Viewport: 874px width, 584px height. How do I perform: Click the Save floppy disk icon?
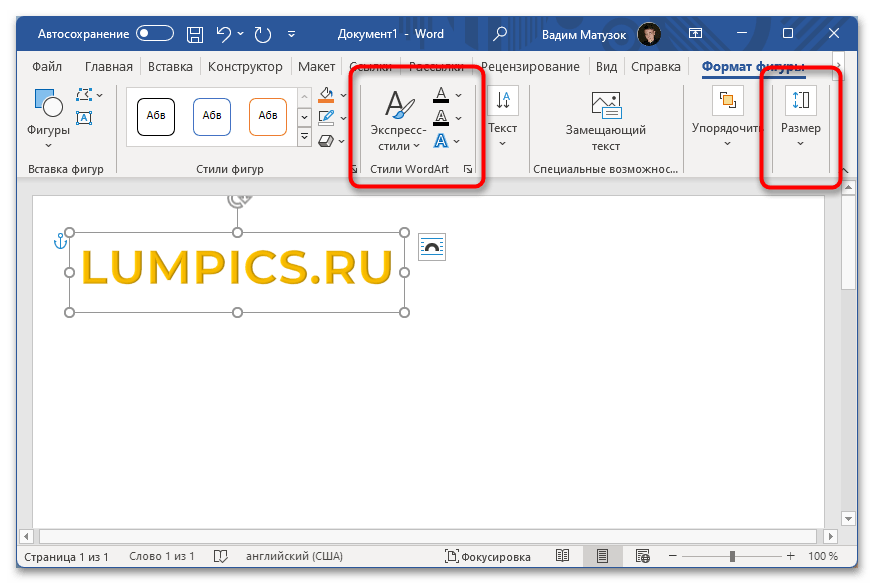(x=195, y=34)
